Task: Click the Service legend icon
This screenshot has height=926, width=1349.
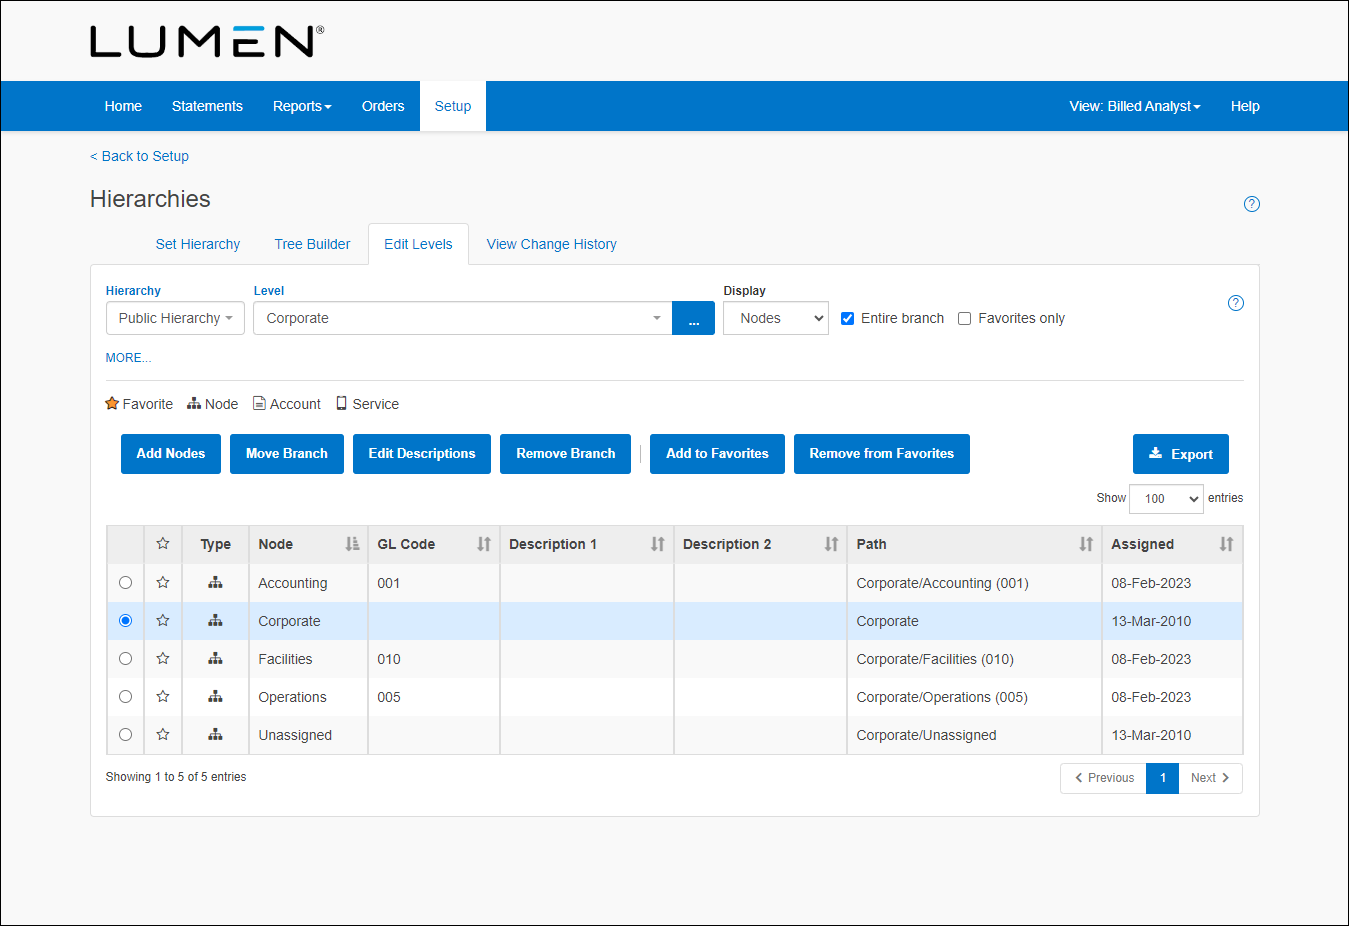Action: point(342,403)
